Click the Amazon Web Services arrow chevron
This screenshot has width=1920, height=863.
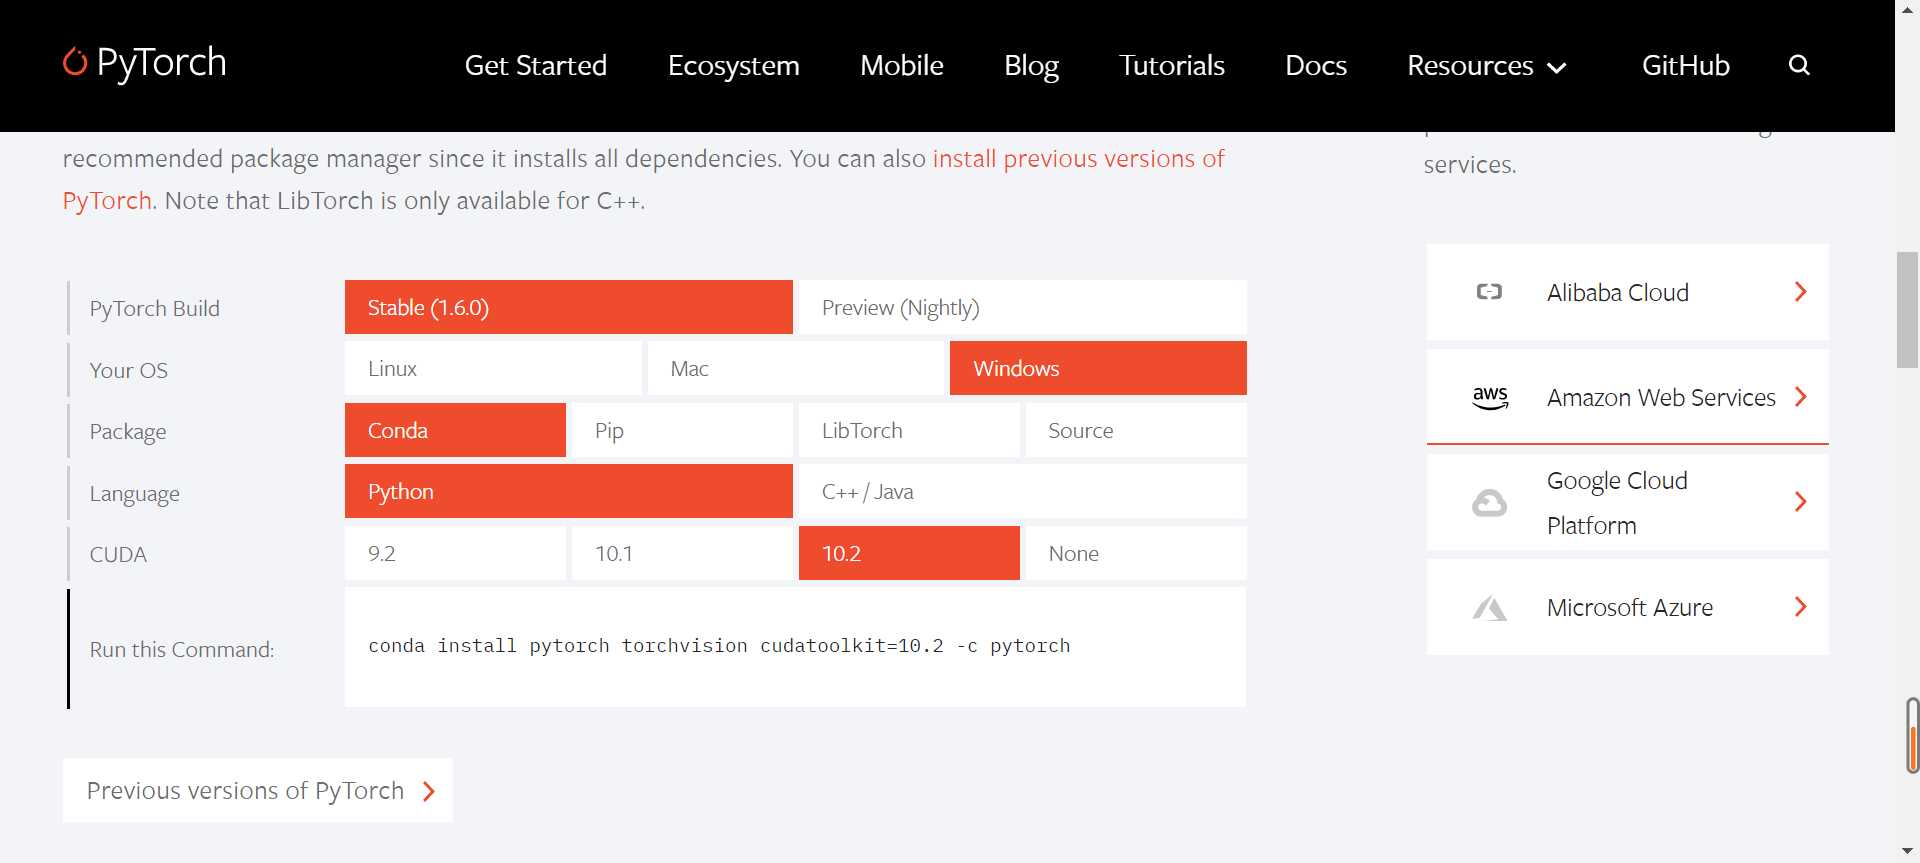tap(1801, 397)
